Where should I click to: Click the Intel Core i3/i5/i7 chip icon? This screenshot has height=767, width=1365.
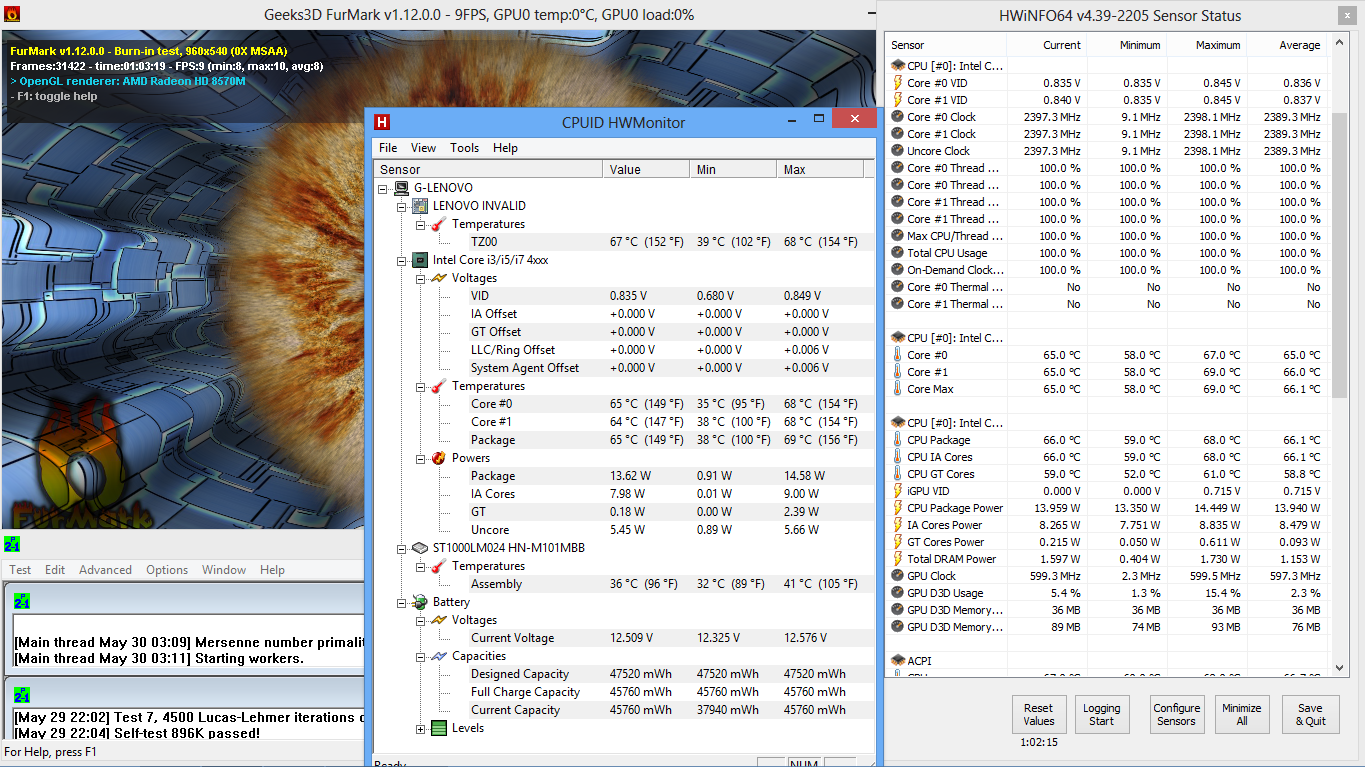[420, 260]
